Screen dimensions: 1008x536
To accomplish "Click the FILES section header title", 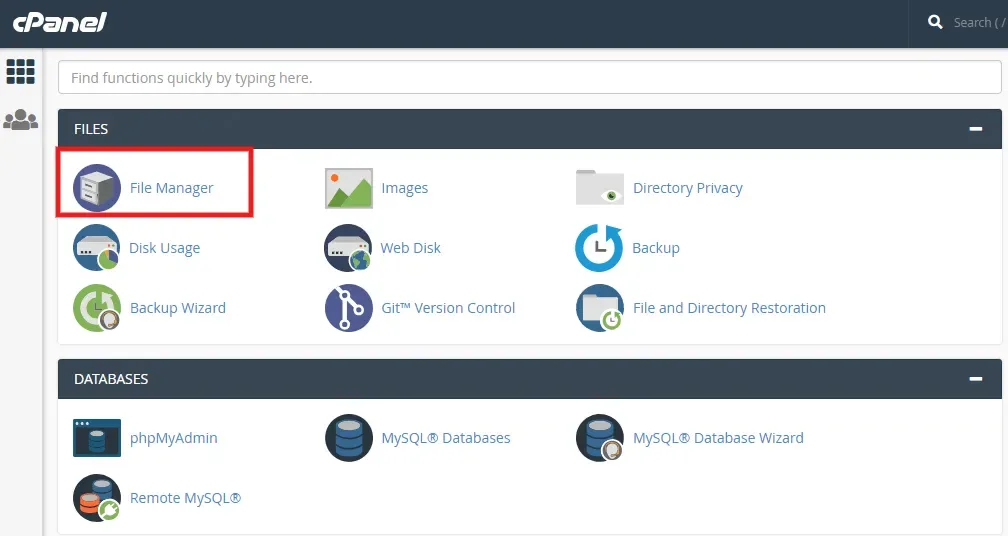I will pos(91,129).
